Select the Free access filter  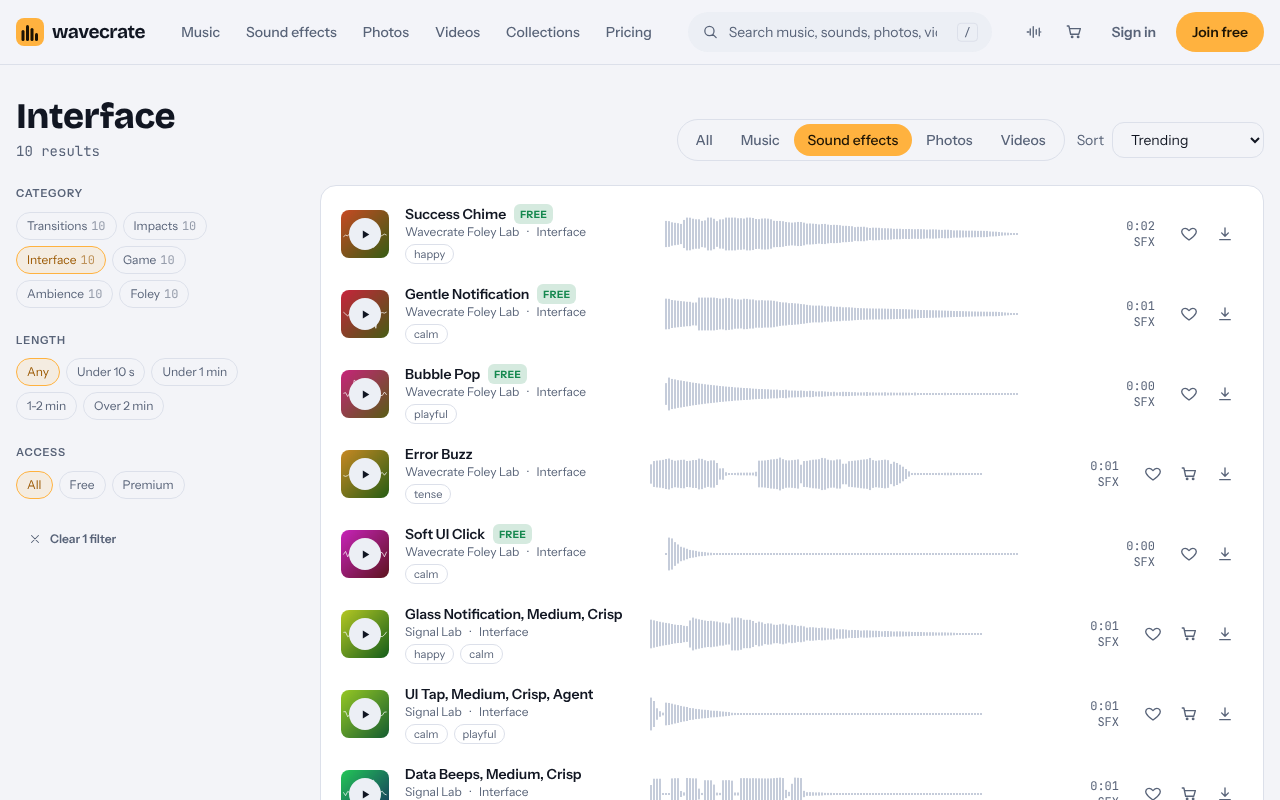pos(82,485)
